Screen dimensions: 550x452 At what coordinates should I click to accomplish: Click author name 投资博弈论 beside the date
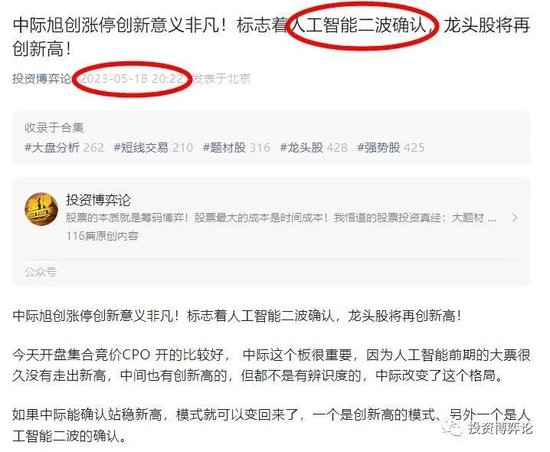click(42, 79)
